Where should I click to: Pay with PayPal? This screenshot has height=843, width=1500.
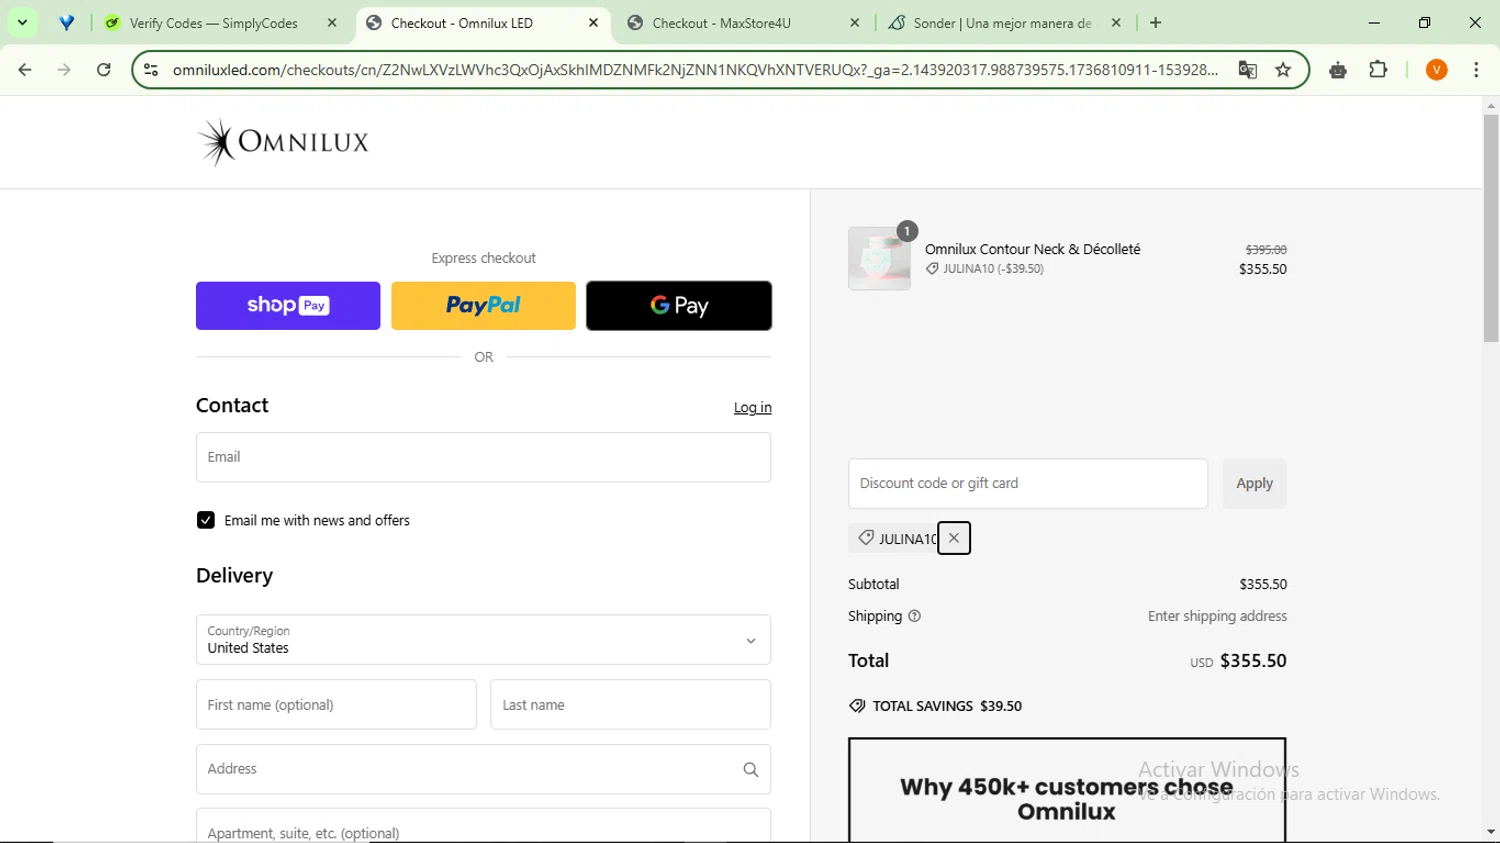pyautogui.click(x=483, y=306)
